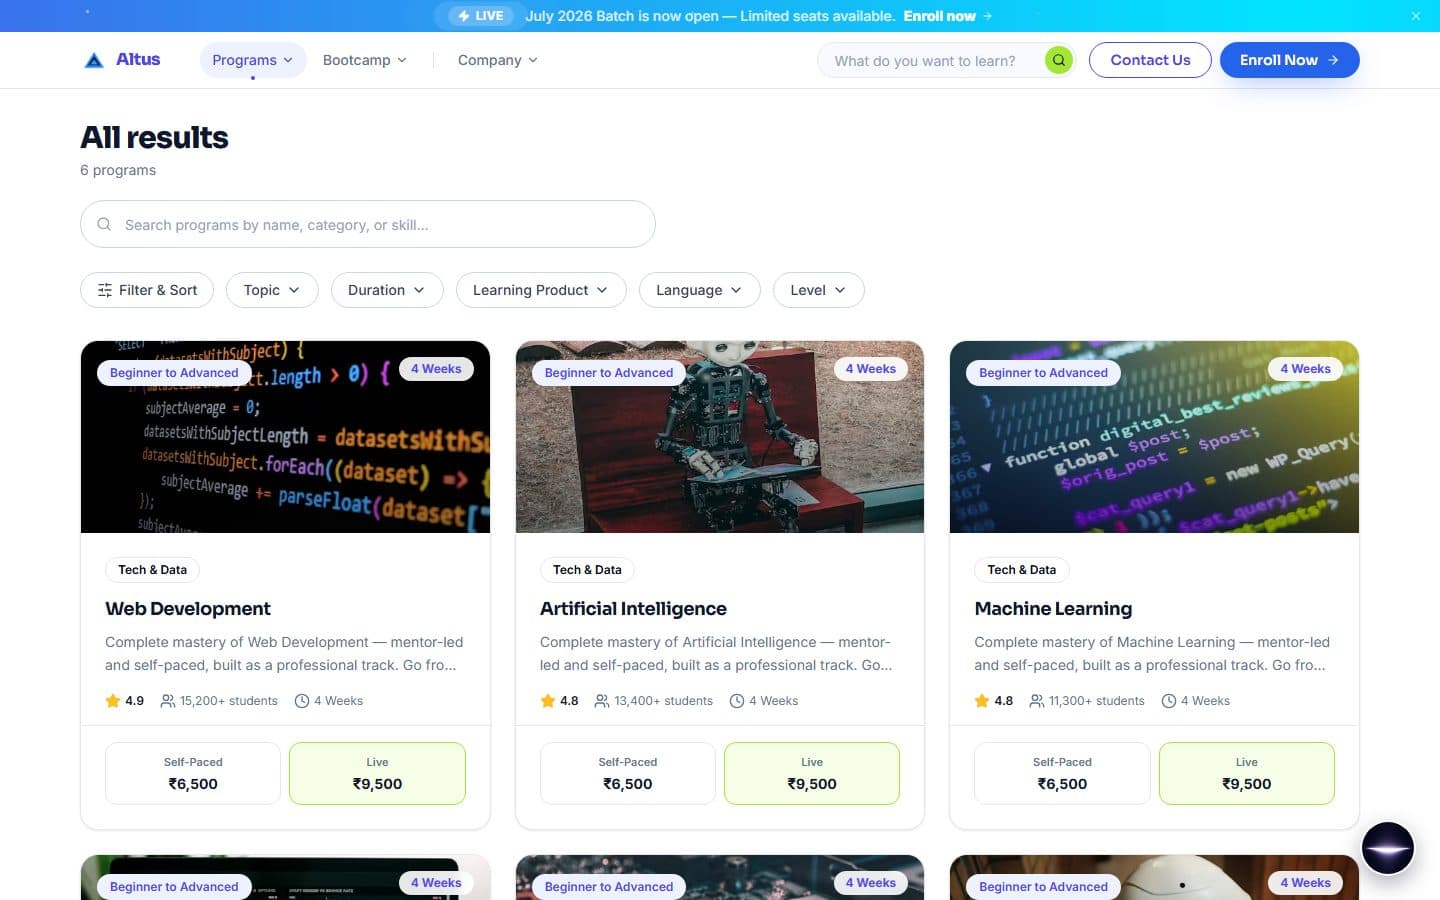Open the Machine Learning course title
The width and height of the screenshot is (1440, 900).
pos(1053,609)
